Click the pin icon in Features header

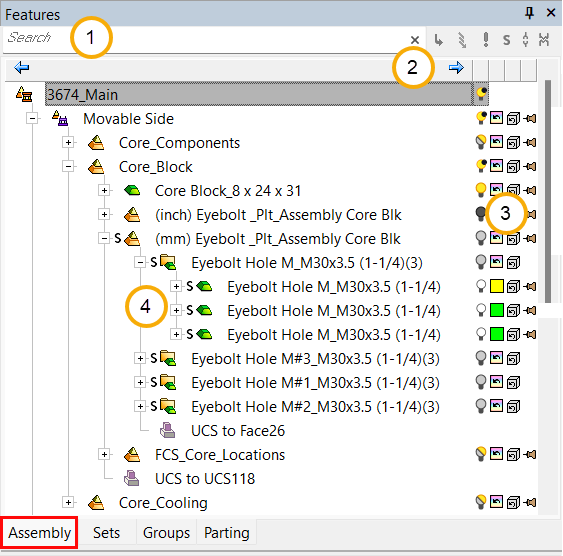click(x=529, y=14)
